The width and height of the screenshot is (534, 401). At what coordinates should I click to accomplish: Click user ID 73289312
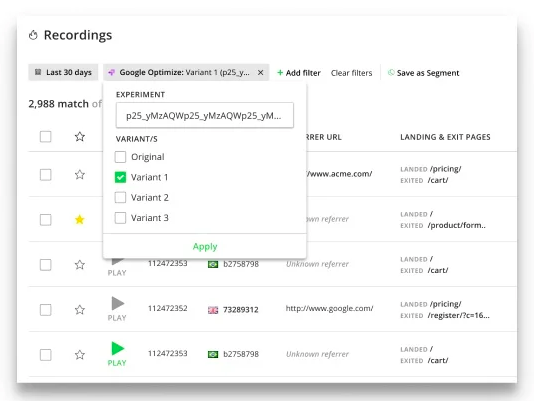tap(240, 310)
